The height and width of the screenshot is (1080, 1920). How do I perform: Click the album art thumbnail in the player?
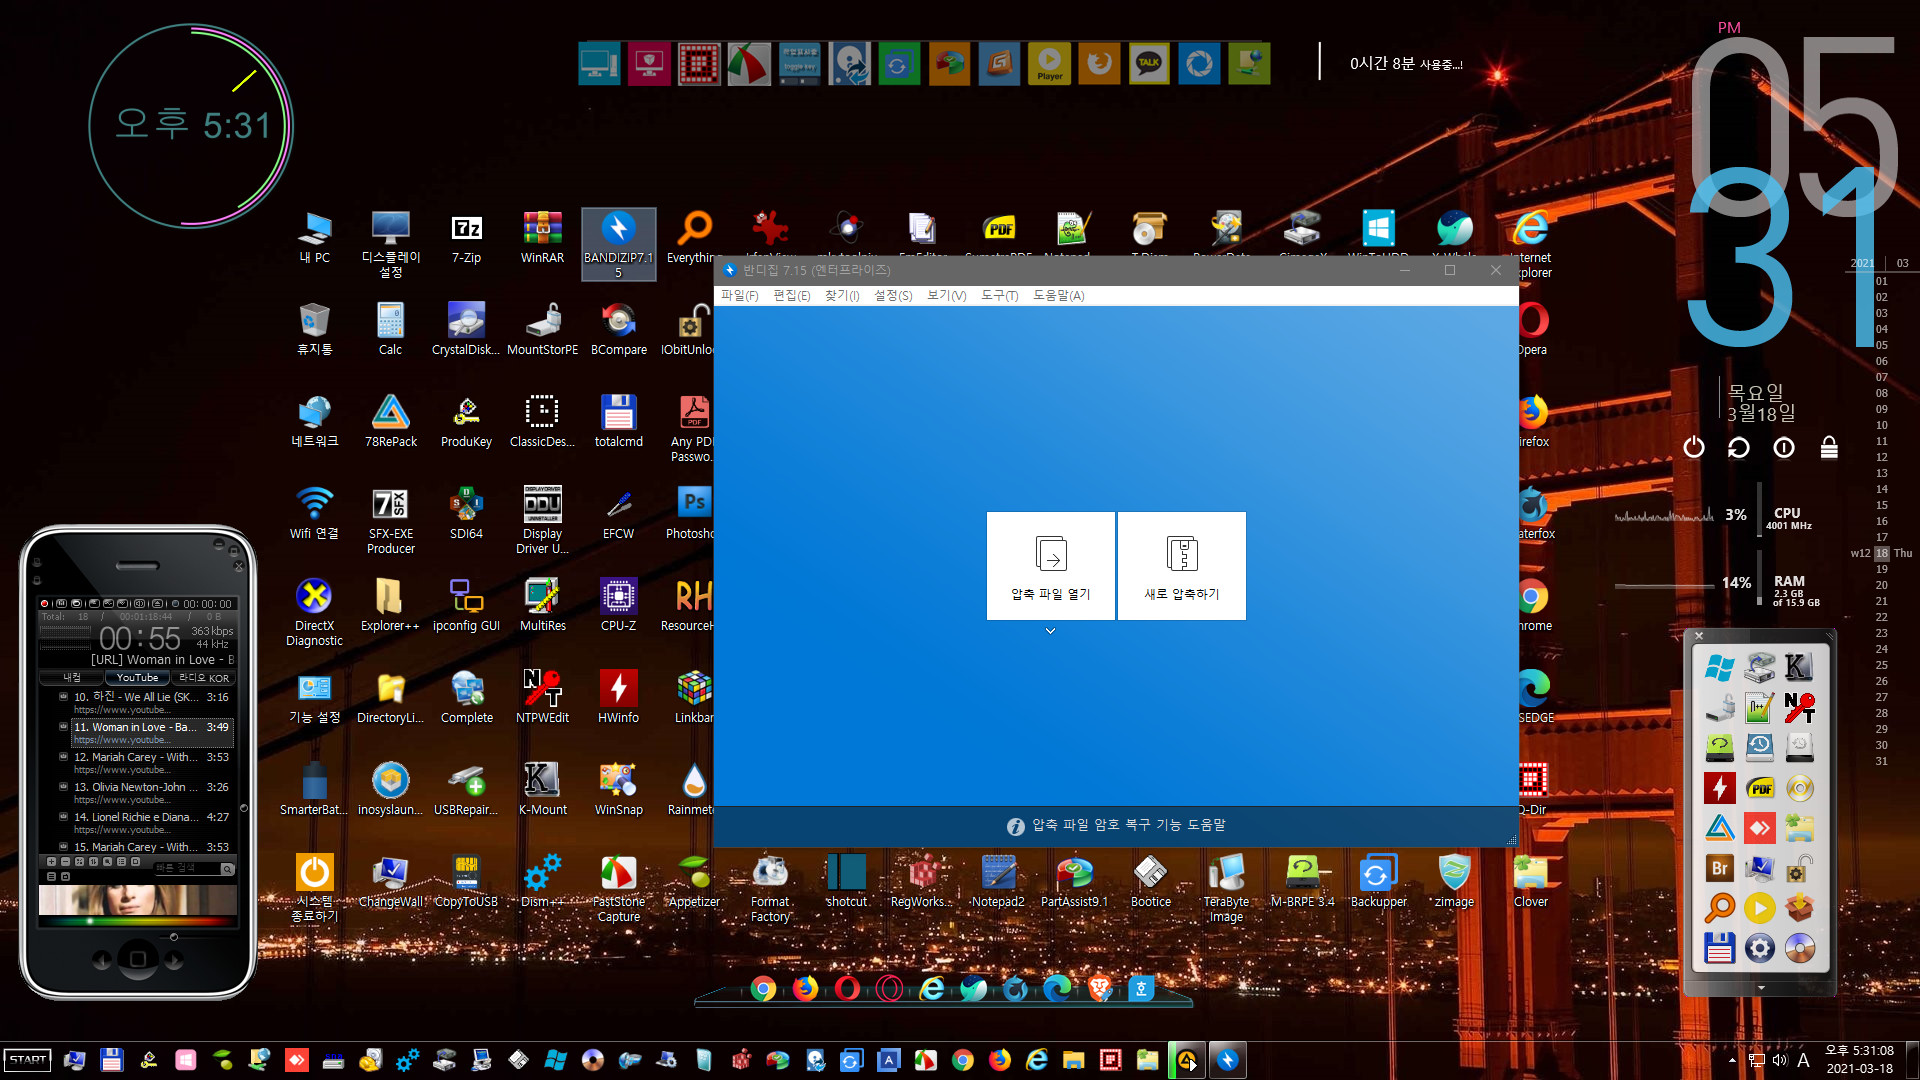[138, 899]
